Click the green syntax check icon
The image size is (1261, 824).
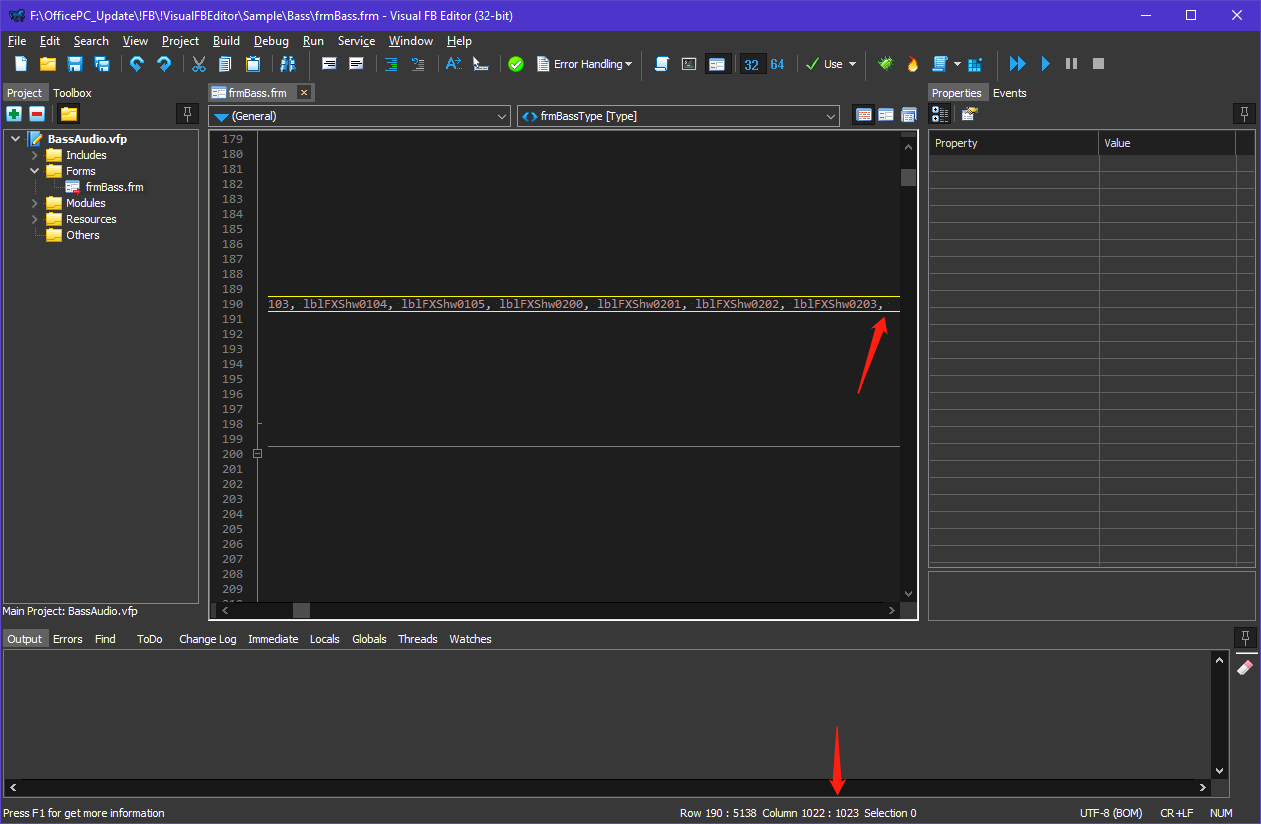[x=516, y=63]
